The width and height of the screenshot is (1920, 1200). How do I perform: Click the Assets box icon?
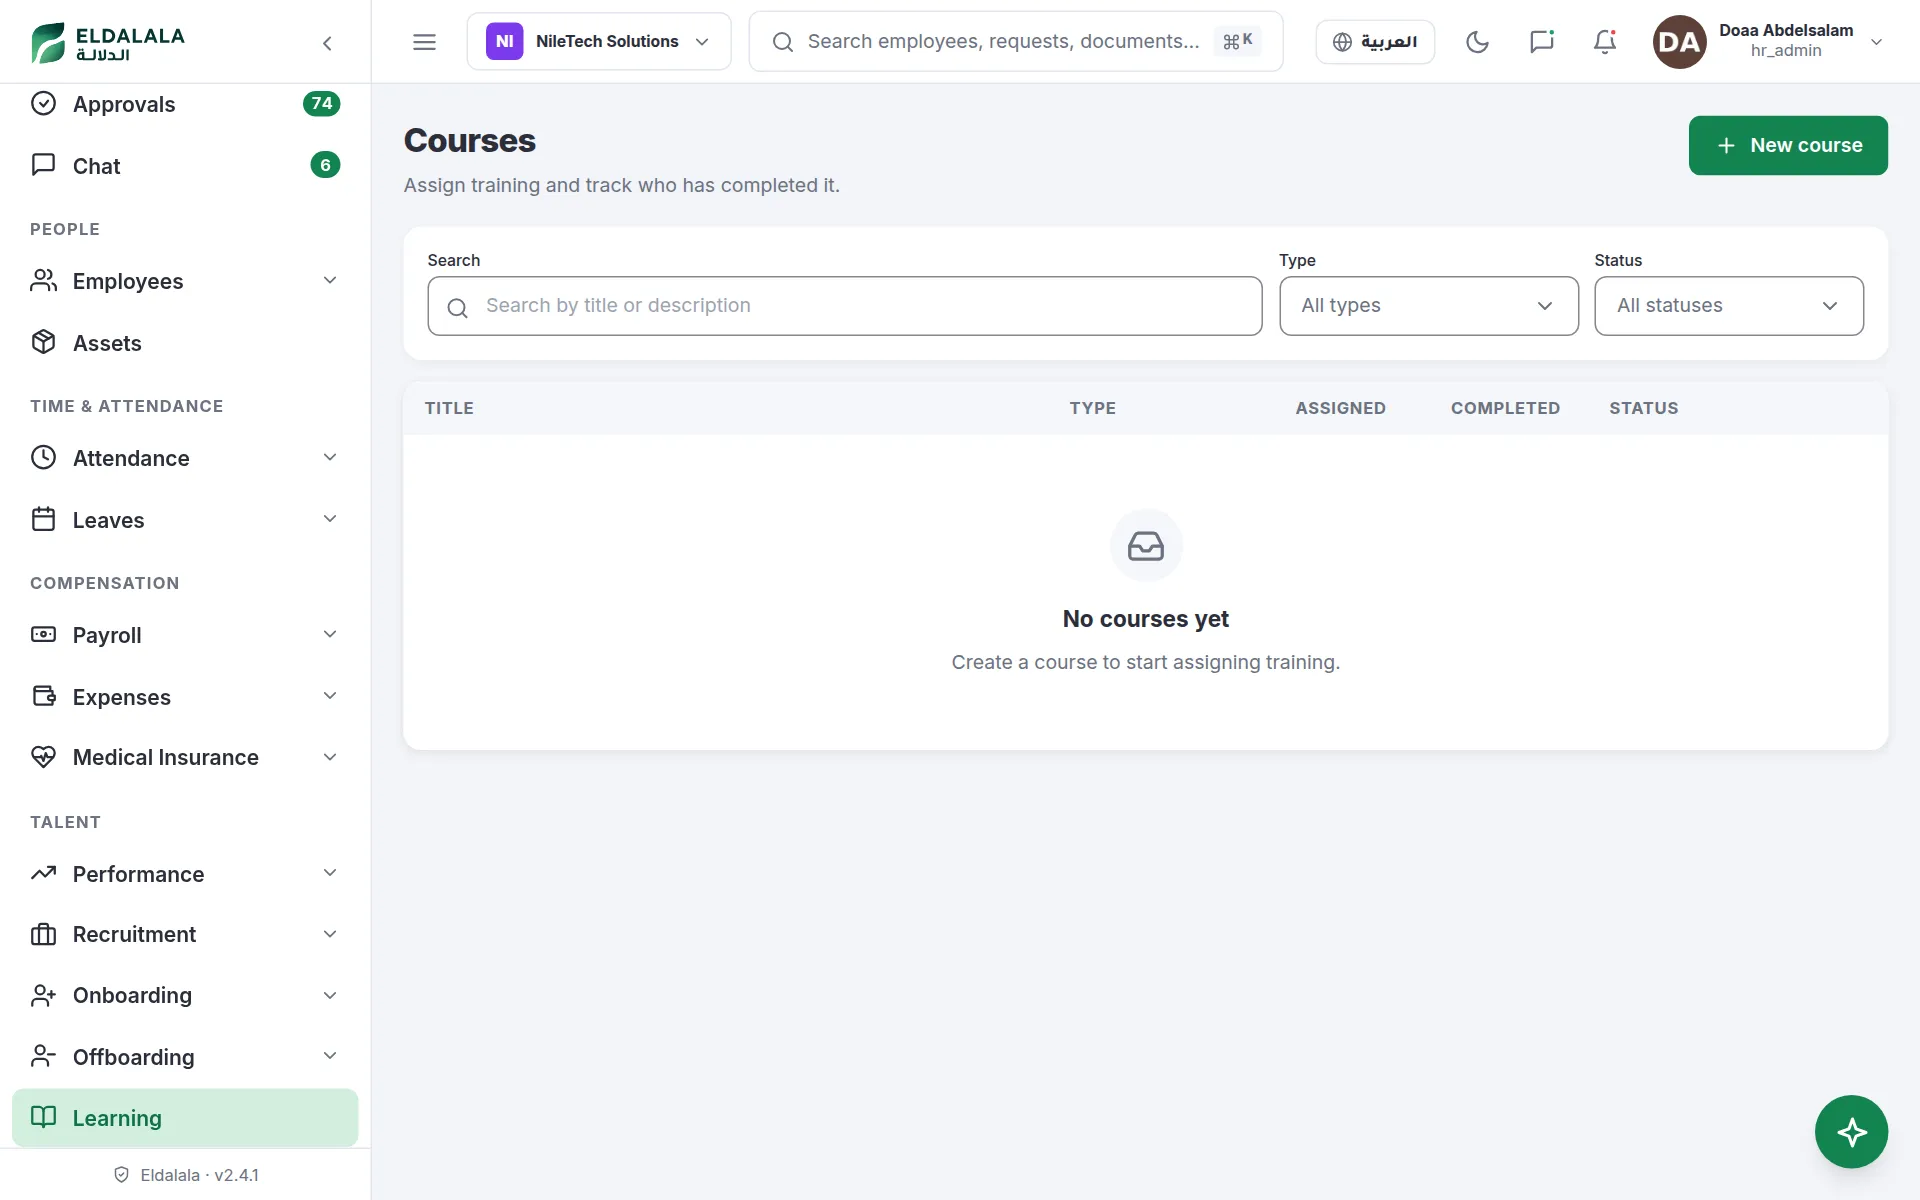tap(43, 342)
